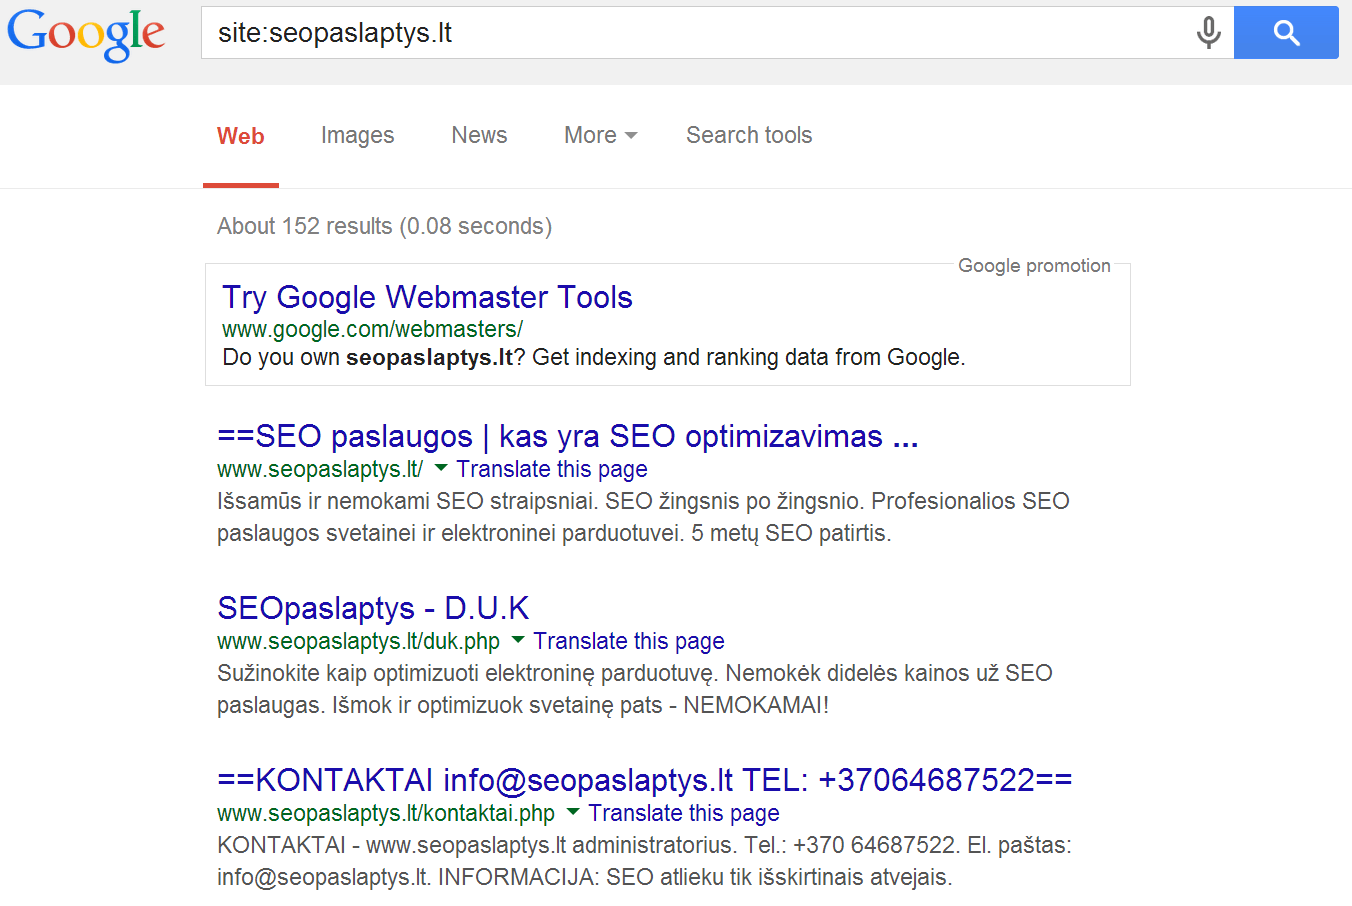The width and height of the screenshot is (1352, 906).
Task: Translate the duk.php result page
Action: pyautogui.click(x=629, y=641)
